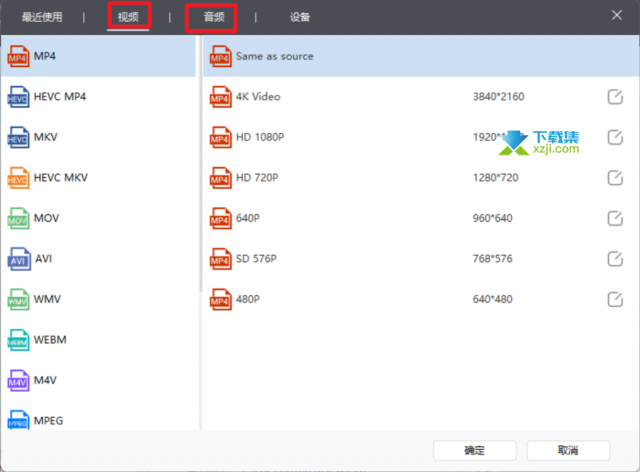Edit the 640P preset settings
640x472 pixels.
(615, 218)
